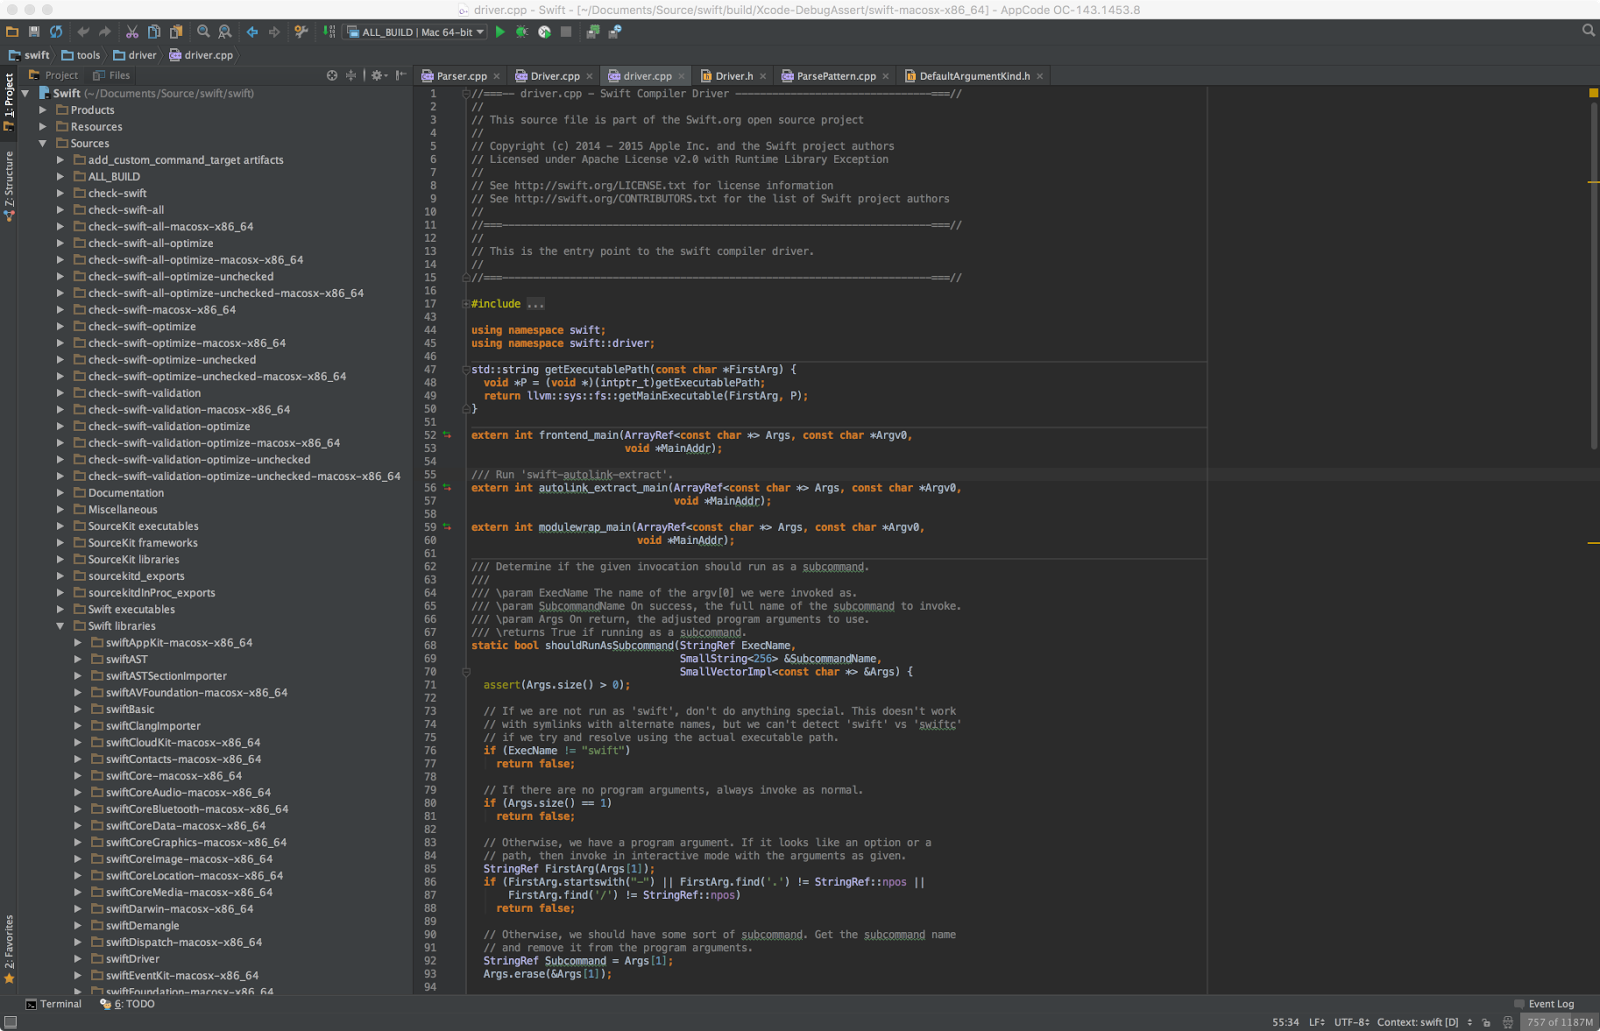1600x1031 pixels.
Task: Cut selection with the scissors icon
Action: 132,32
